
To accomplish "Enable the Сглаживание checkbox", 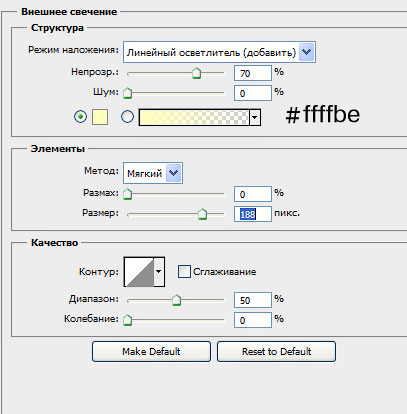I will coord(184,272).
